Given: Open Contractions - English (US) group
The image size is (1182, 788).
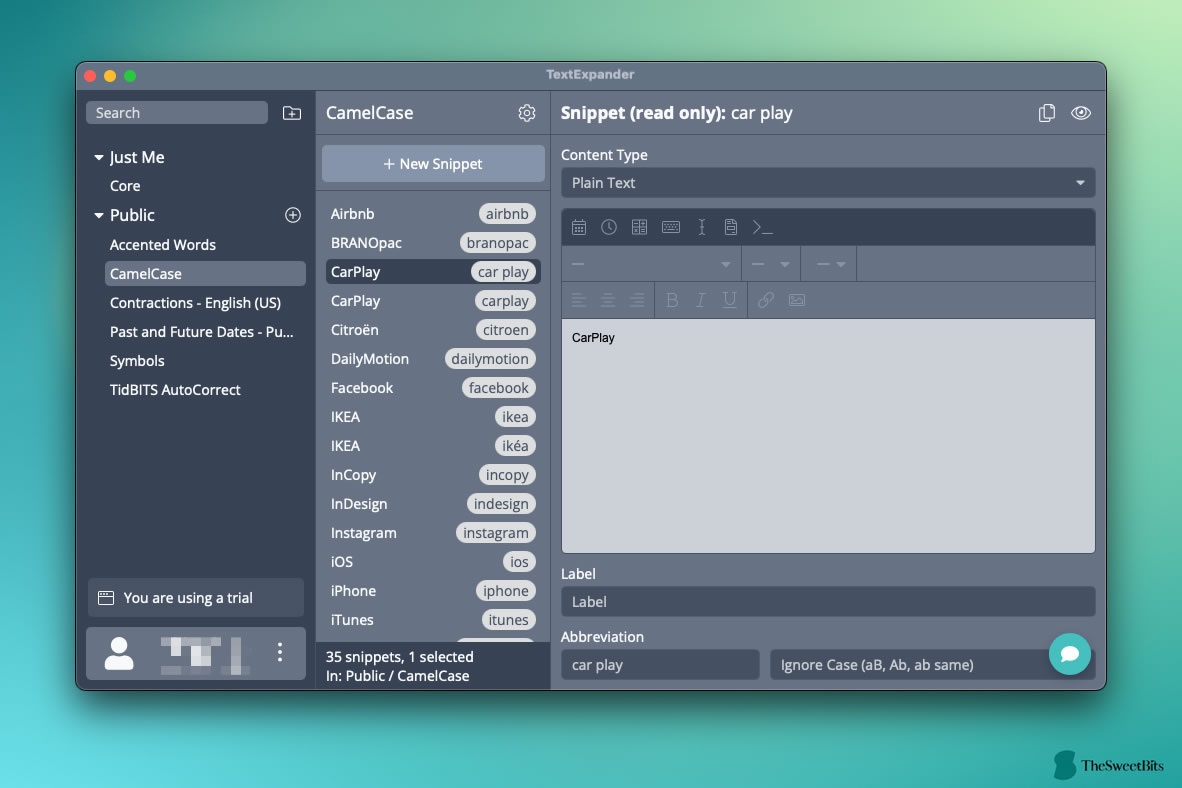Looking at the screenshot, I should click(195, 303).
